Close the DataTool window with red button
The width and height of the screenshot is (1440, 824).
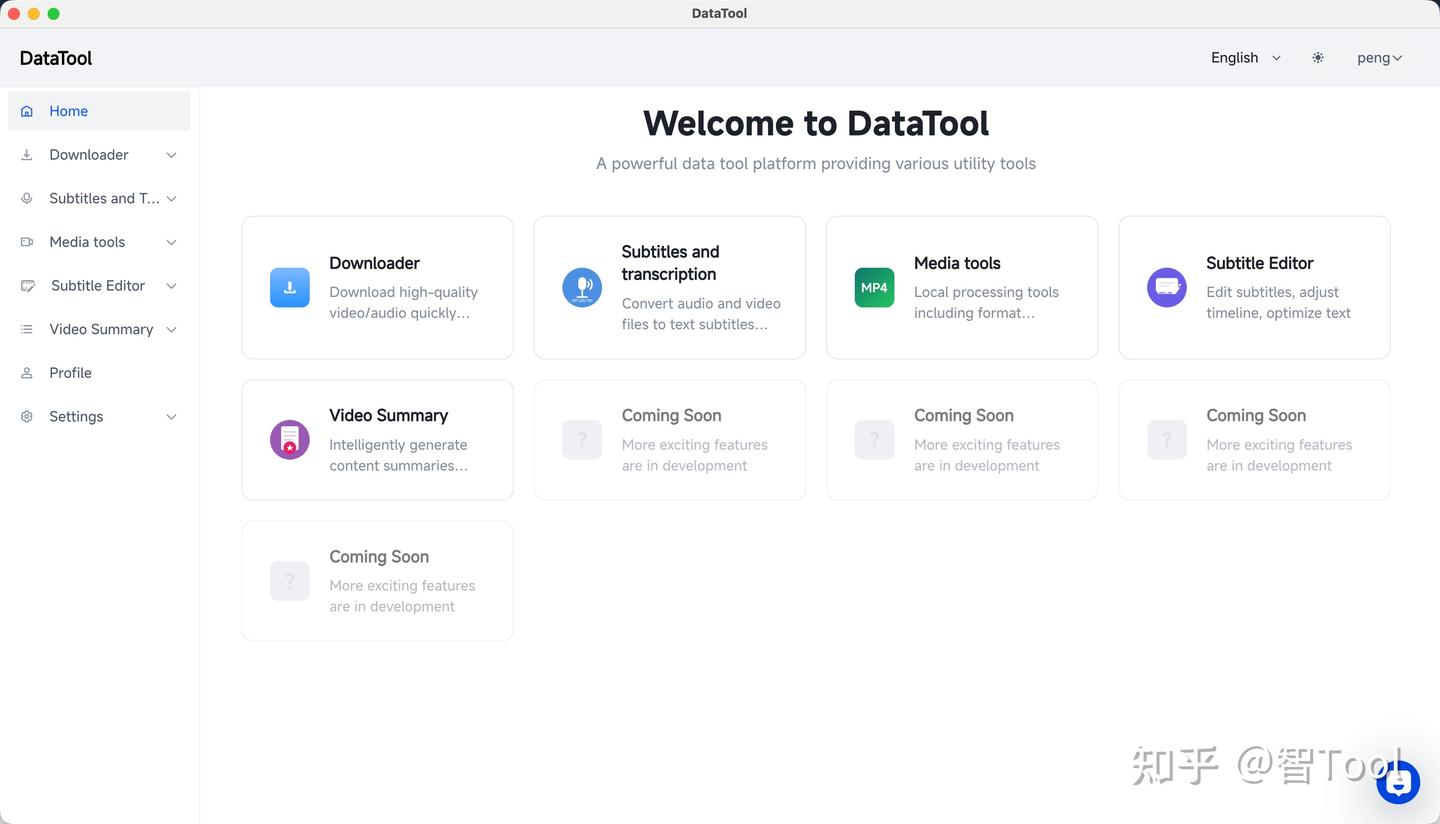pyautogui.click(x=14, y=14)
